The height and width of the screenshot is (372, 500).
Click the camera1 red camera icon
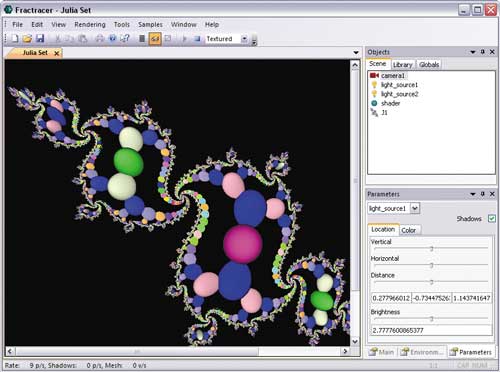click(374, 76)
